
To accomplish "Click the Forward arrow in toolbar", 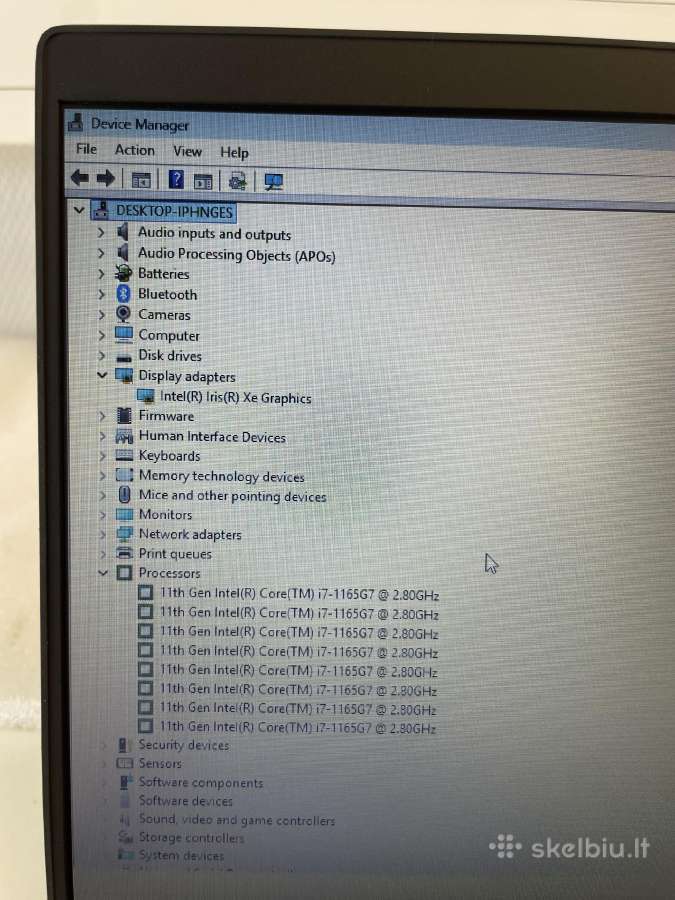I will [106, 179].
